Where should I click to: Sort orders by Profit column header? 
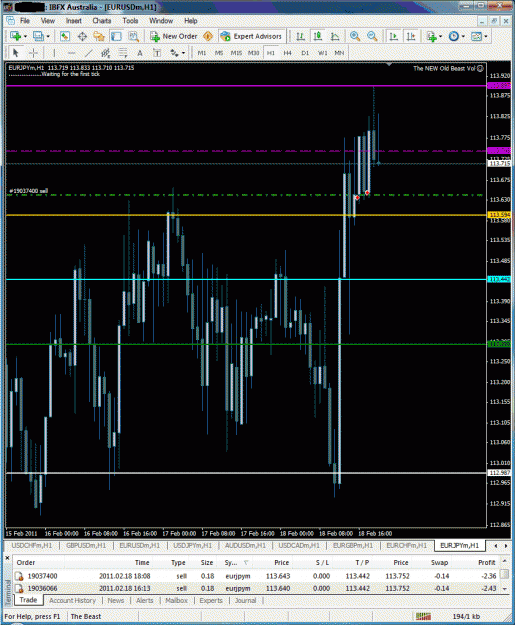tap(487, 563)
